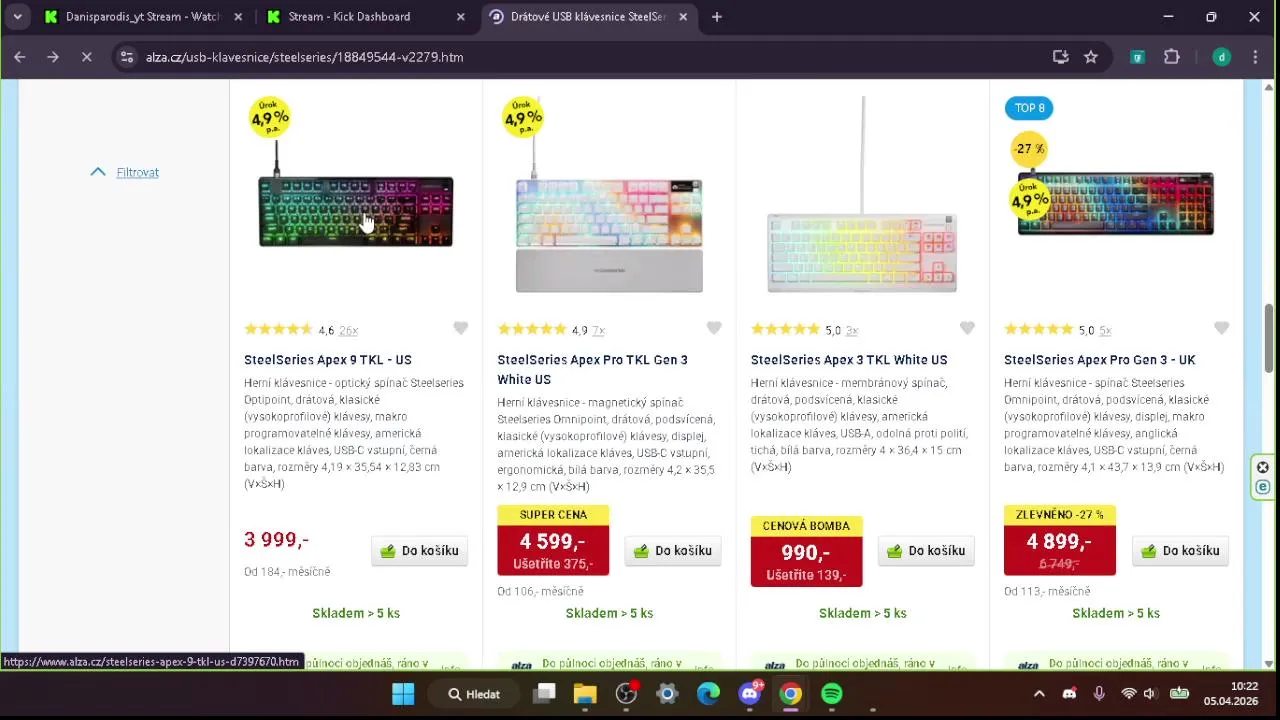The width and height of the screenshot is (1280, 720).
Task: Stop loading the page
Action: click(86, 57)
